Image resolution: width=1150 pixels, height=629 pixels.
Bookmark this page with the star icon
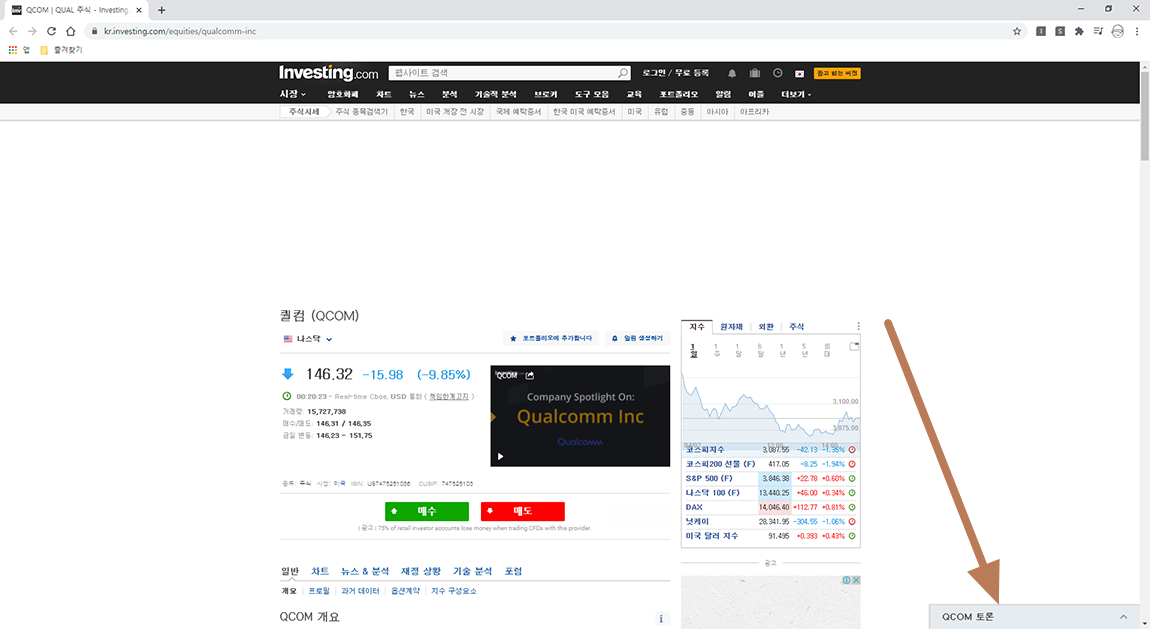coord(1017,31)
